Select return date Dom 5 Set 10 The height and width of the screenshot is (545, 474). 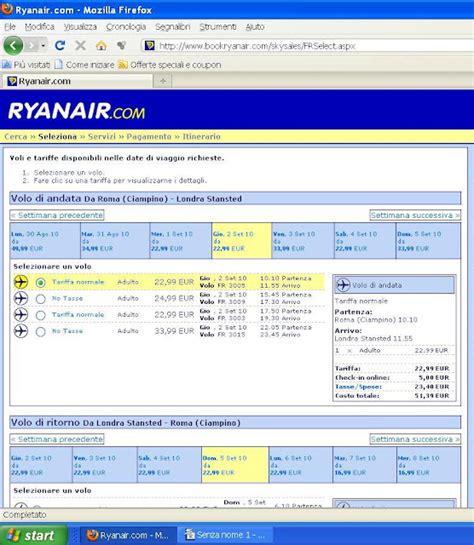(235, 465)
